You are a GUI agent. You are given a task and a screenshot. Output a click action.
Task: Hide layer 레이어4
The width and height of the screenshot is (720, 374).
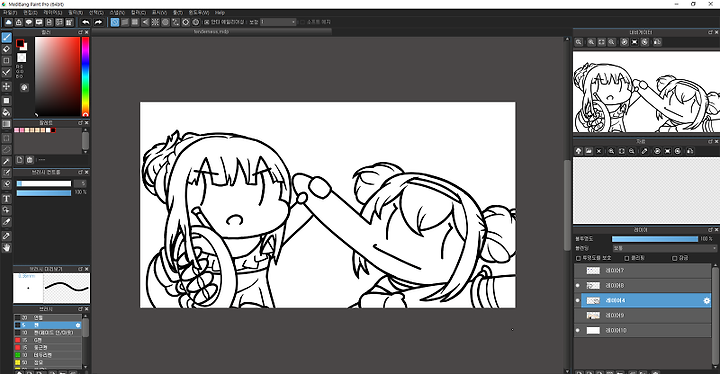point(578,300)
